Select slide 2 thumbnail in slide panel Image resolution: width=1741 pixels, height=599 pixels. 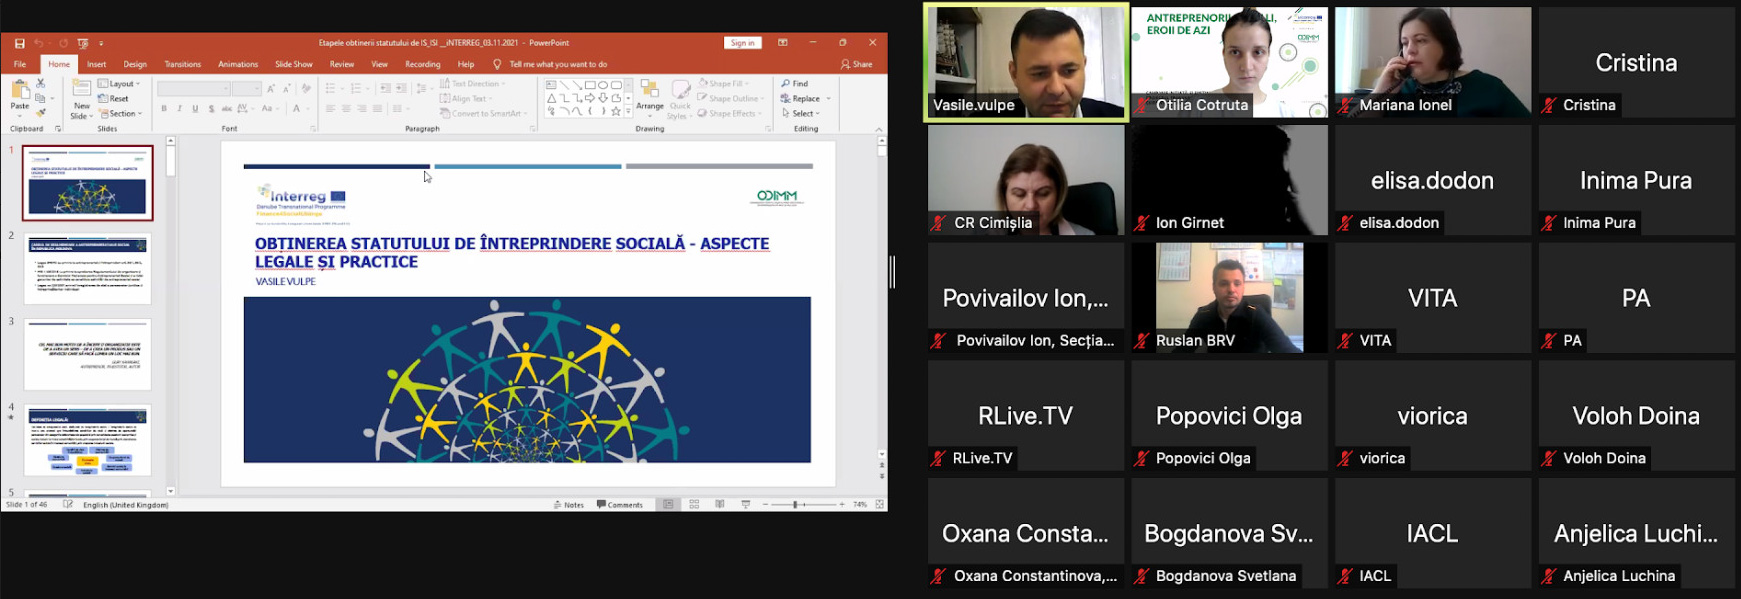[x=88, y=269]
